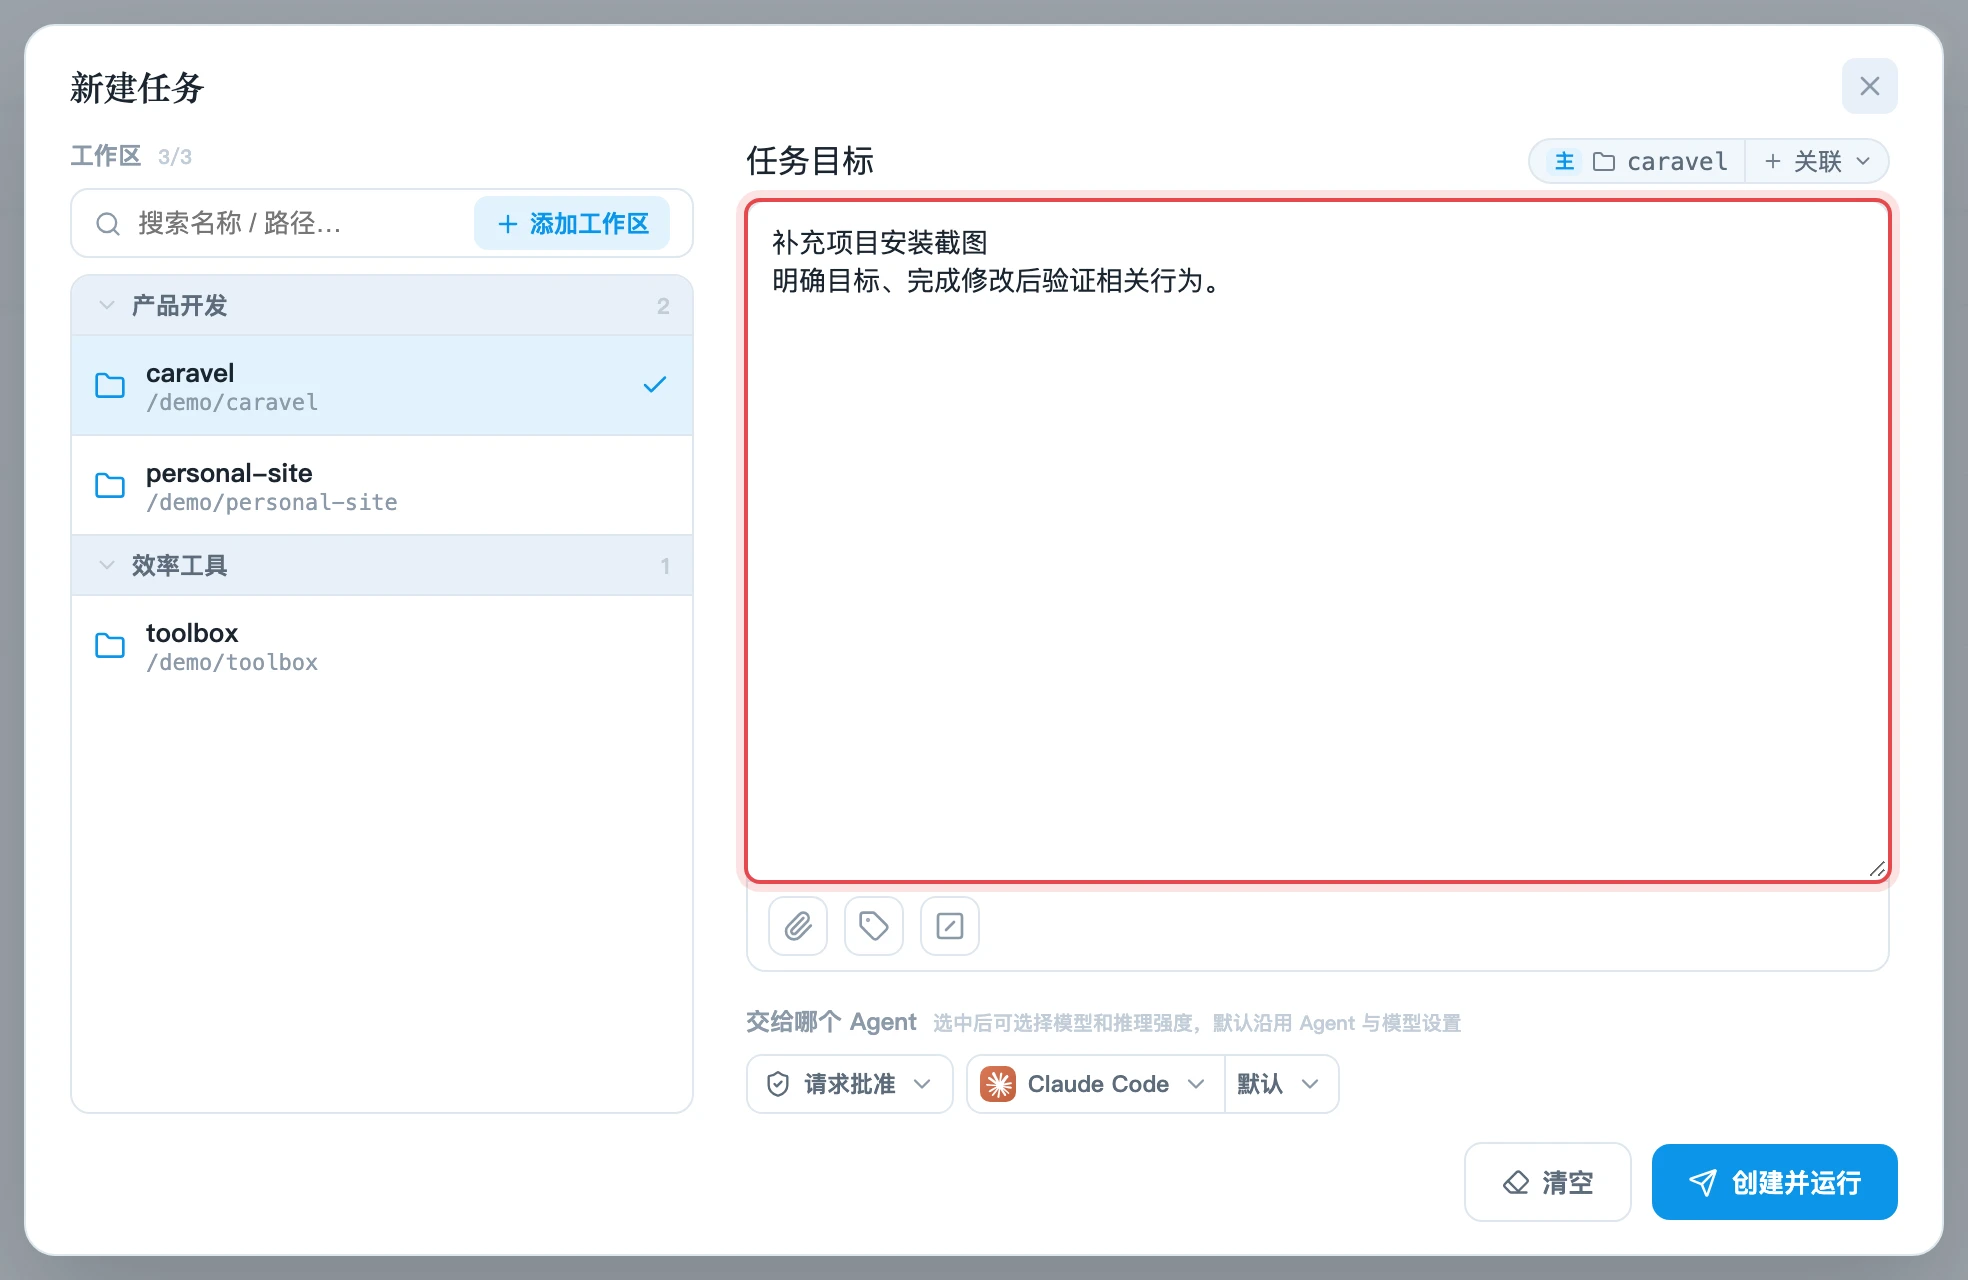
Task: Open the 请求批准 permission dropdown
Action: pyautogui.click(x=849, y=1084)
